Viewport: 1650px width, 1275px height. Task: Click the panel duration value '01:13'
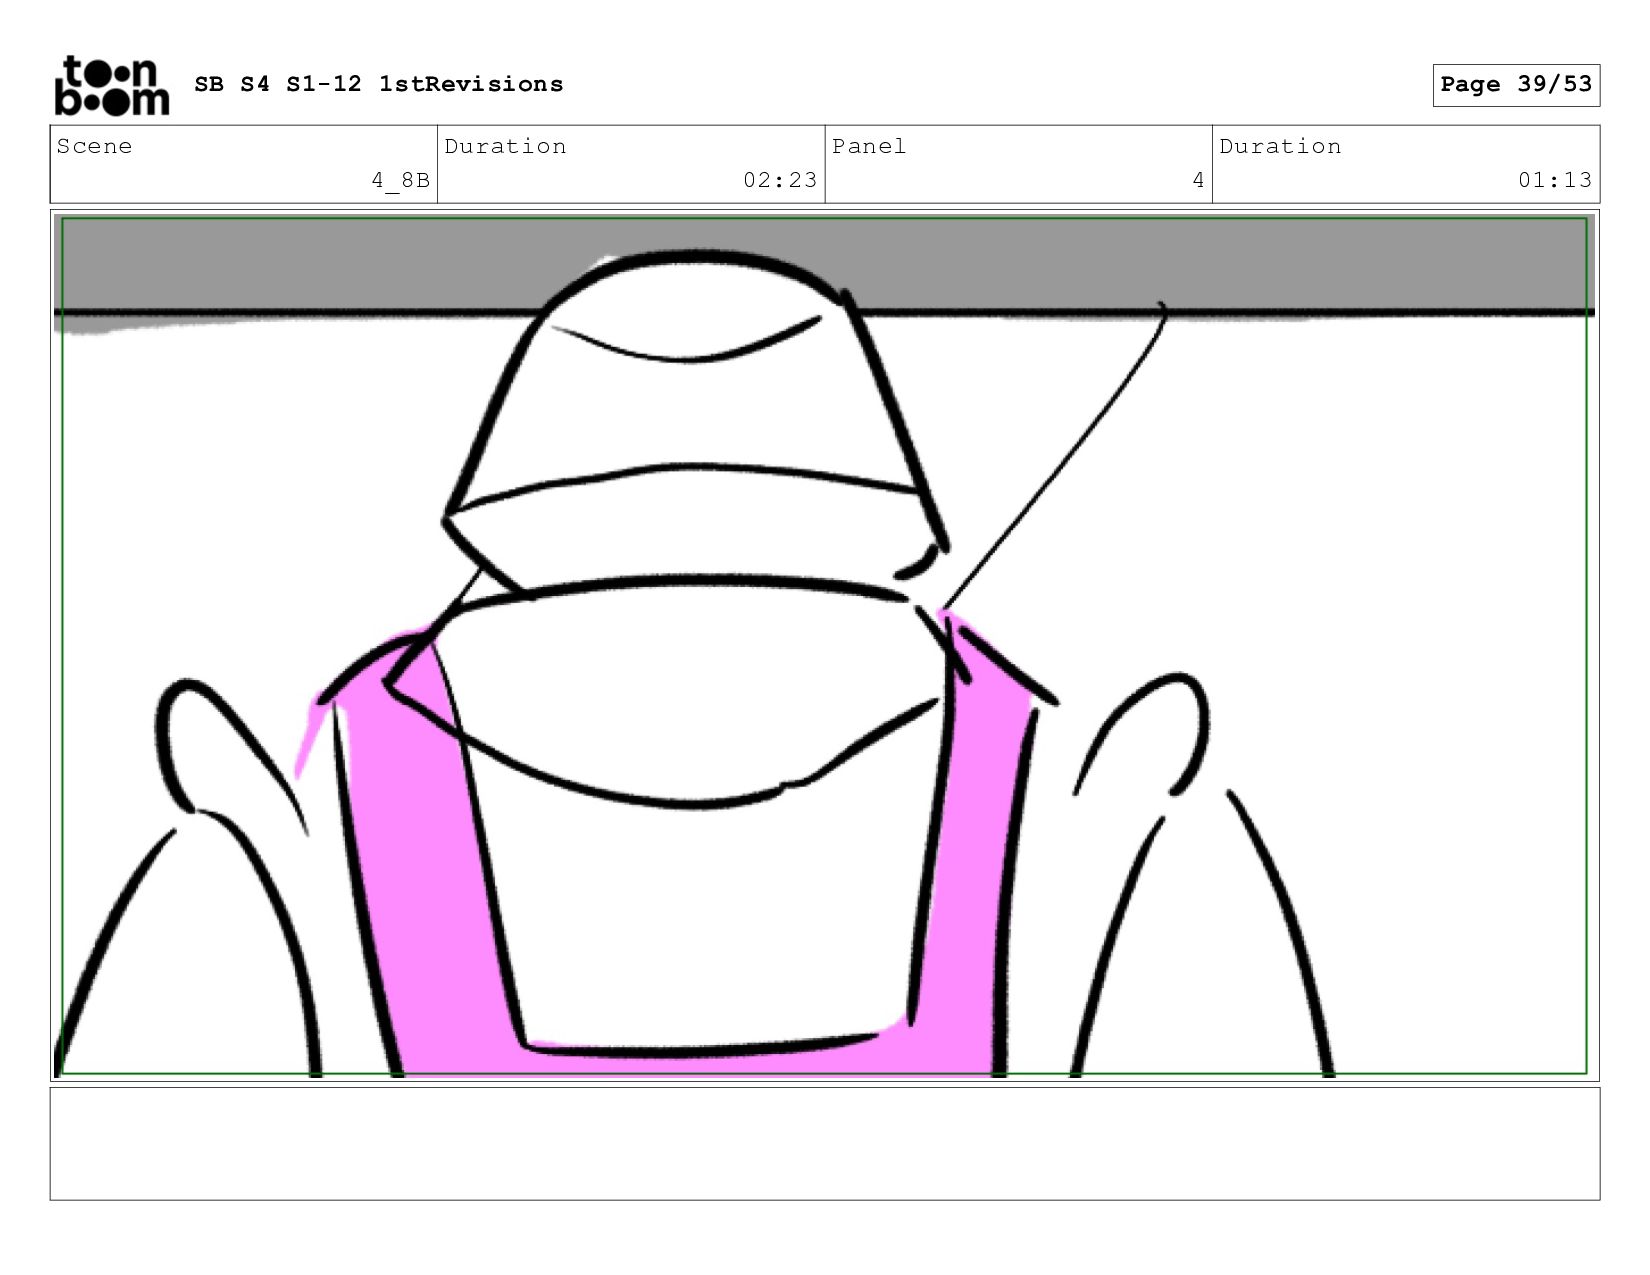tap(1555, 180)
